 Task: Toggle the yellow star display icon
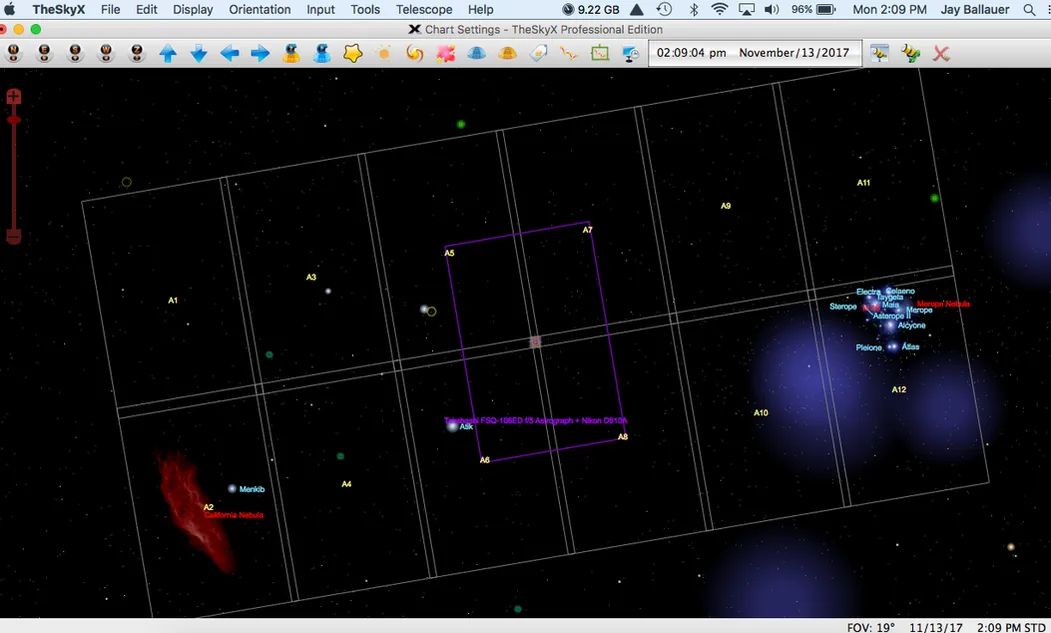353,53
